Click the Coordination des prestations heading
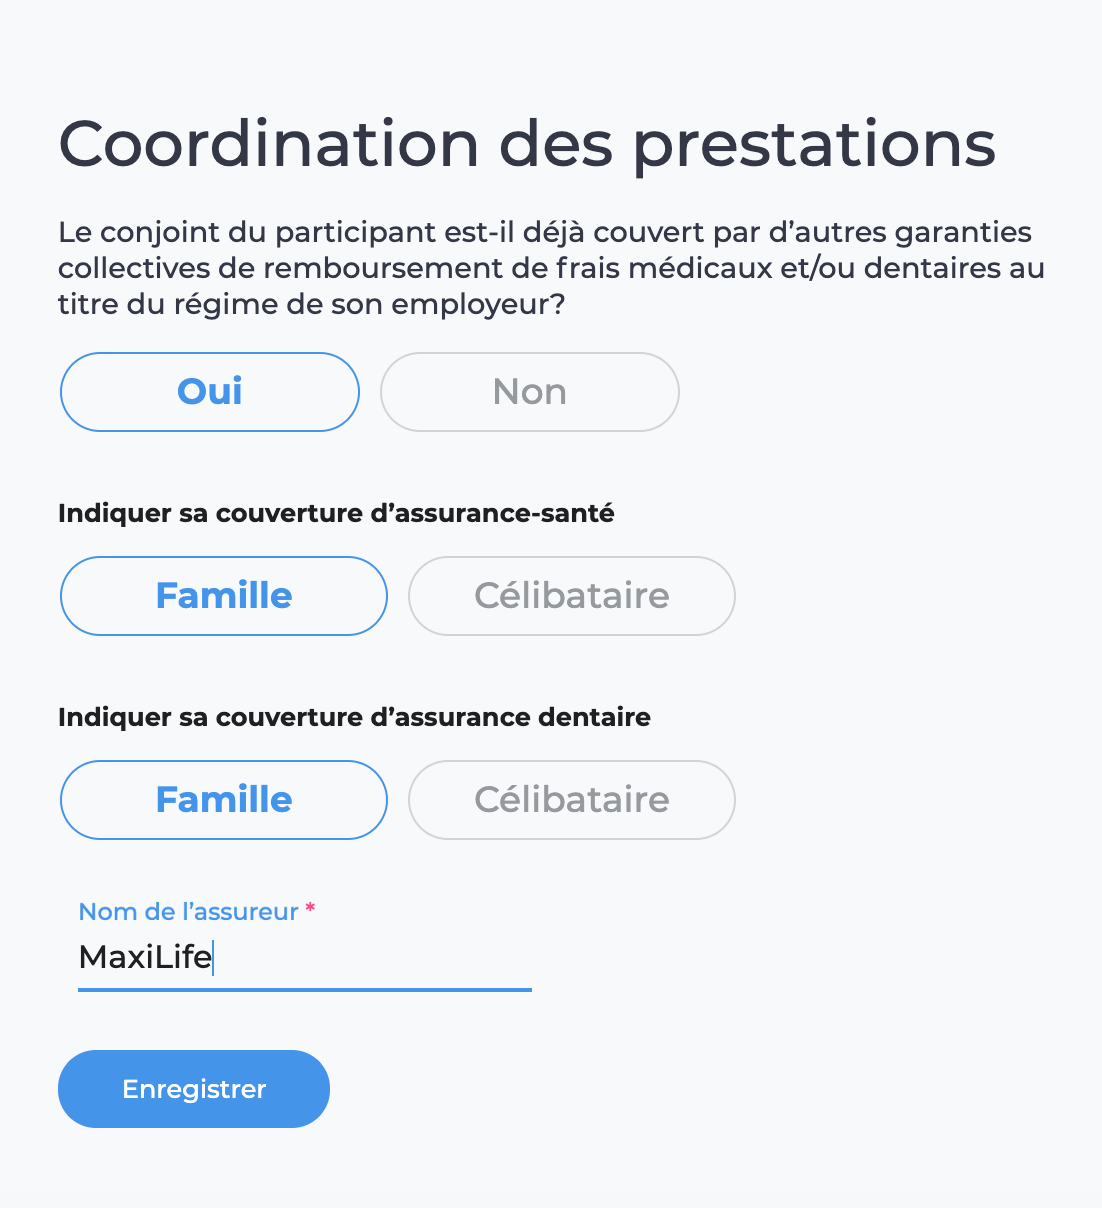This screenshot has height=1208, width=1102. tap(527, 143)
